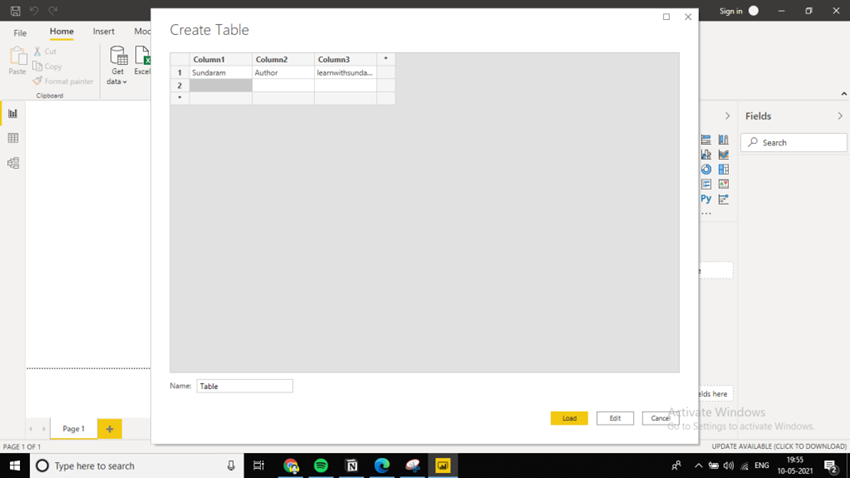Close the Create Table dialog
The width and height of the screenshot is (850, 478).
(x=688, y=17)
